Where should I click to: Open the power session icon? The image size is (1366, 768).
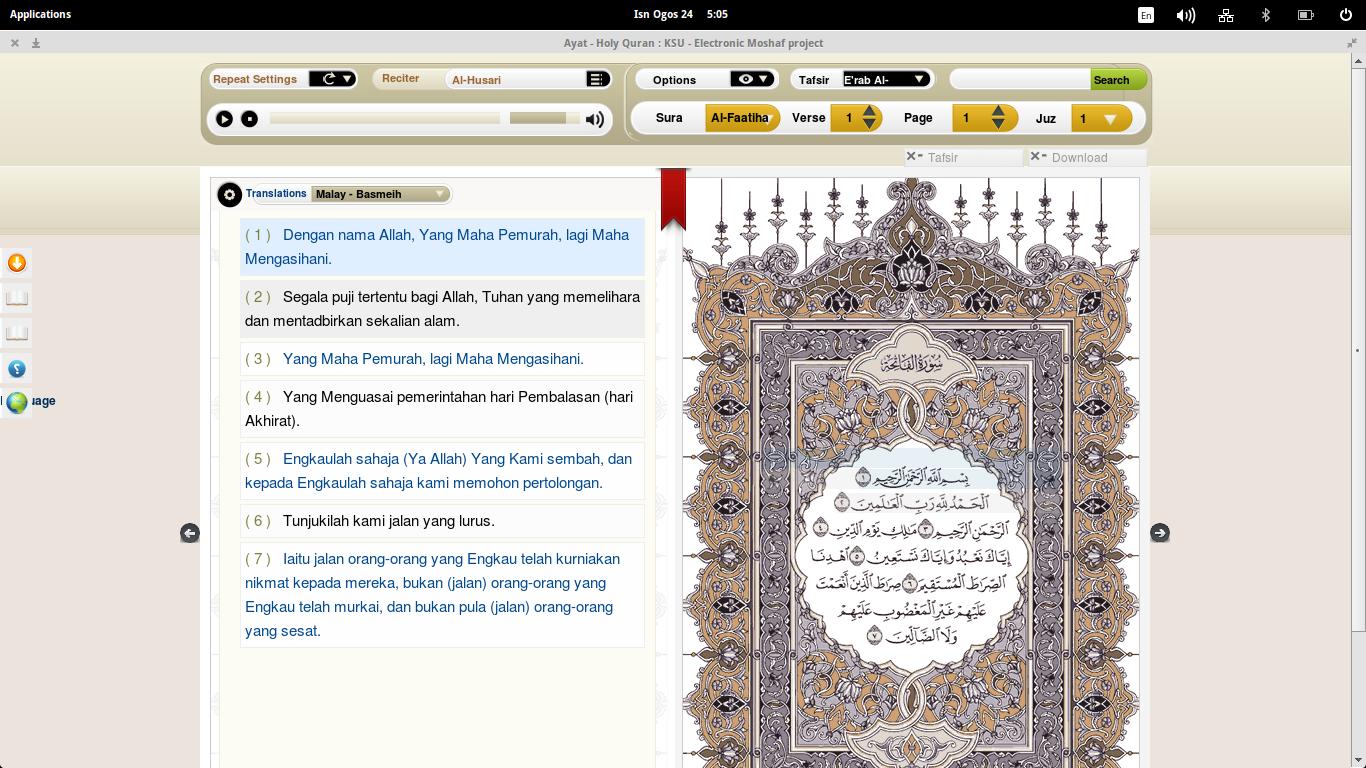(x=1346, y=15)
